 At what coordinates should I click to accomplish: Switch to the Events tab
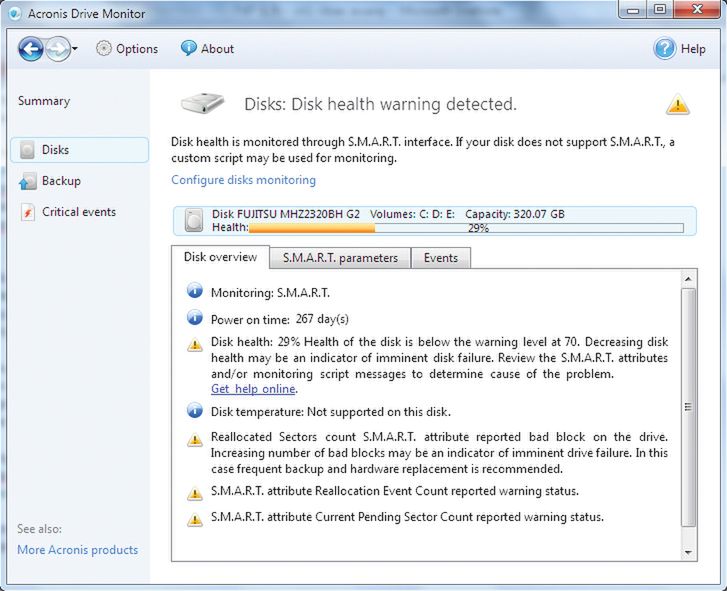441,258
